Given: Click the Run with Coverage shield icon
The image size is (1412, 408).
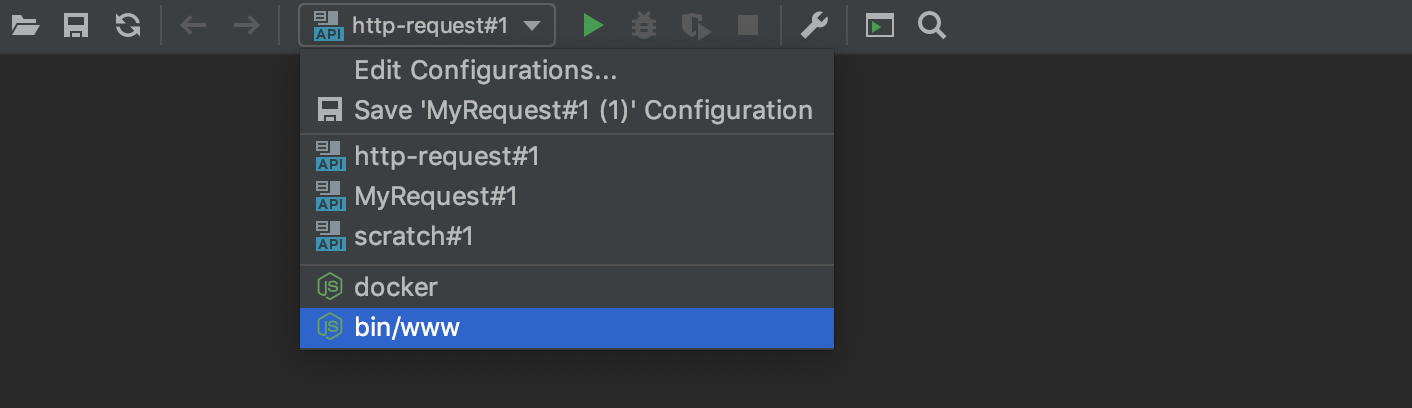Looking at the screenshot, I should pos(696,26).
